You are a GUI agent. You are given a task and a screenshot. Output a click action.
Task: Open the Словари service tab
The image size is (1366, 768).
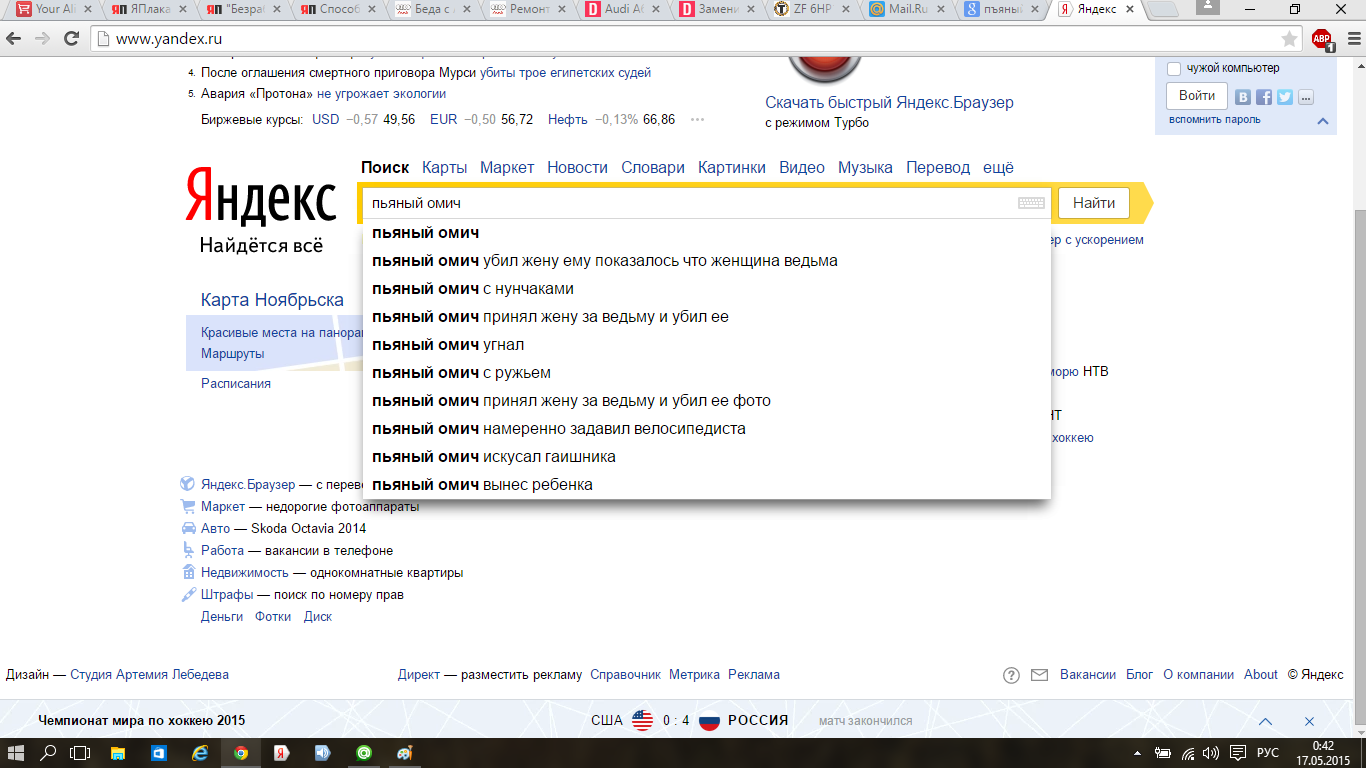653,167
